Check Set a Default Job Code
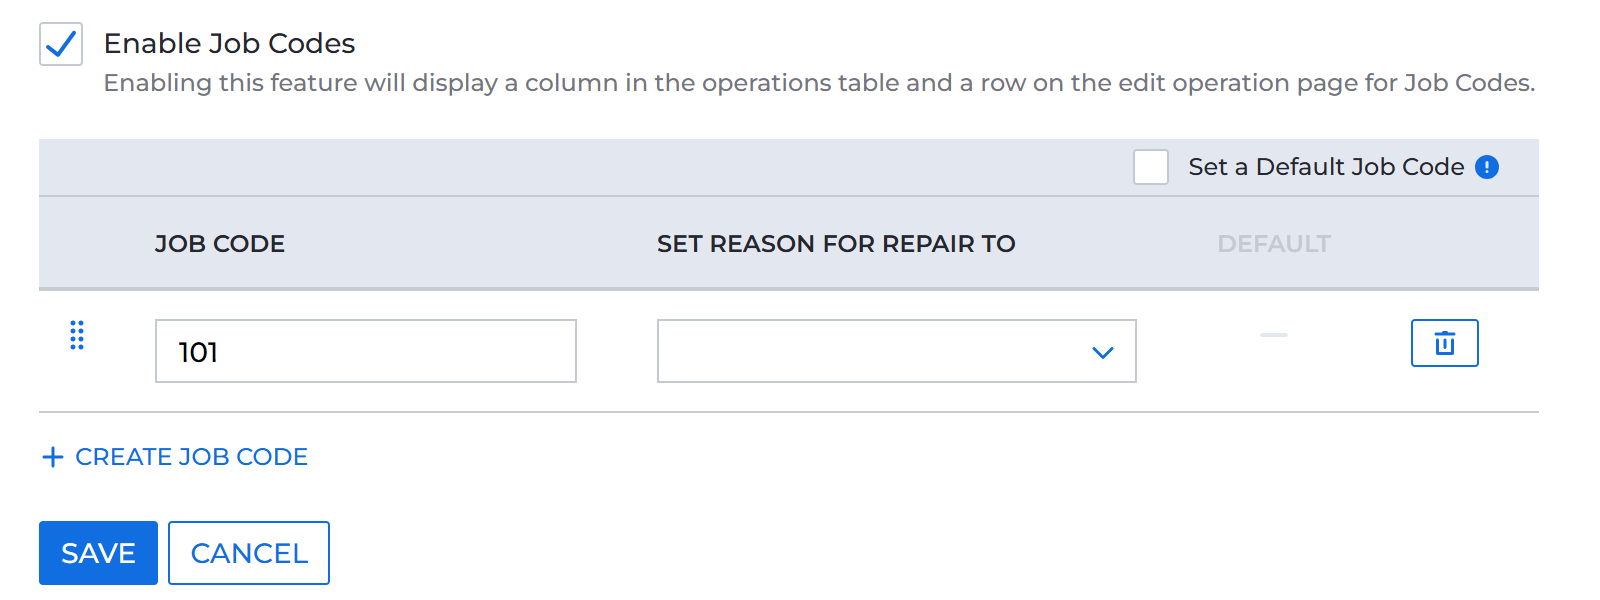The height and width of the screenshot is (600, 1600). 1151,167
